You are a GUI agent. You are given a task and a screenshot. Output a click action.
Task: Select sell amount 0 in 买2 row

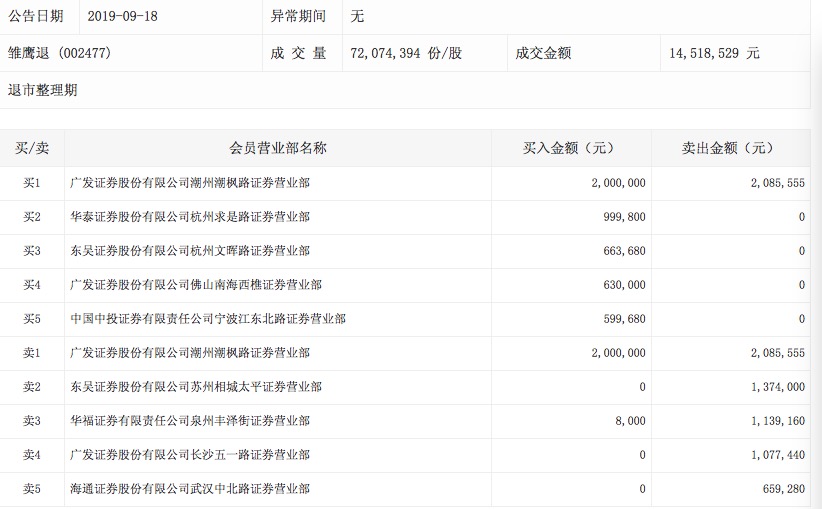(x=802, y=217)
